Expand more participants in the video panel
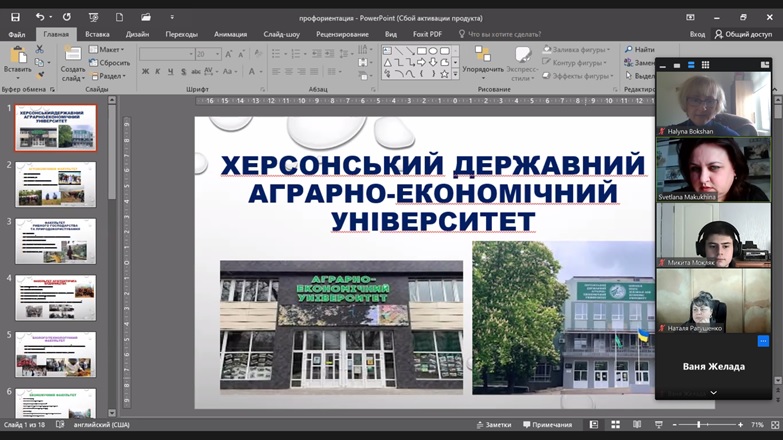 point(714,393)
